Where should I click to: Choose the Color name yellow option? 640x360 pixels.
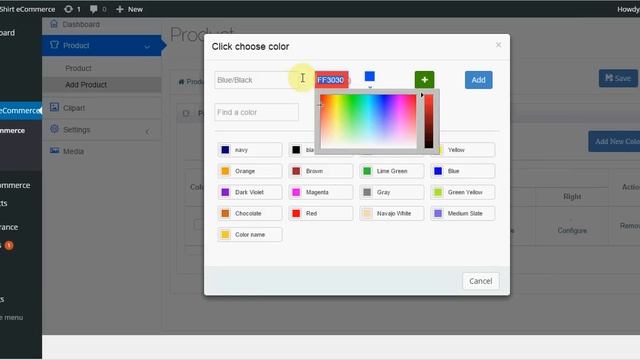coord(250,235)
